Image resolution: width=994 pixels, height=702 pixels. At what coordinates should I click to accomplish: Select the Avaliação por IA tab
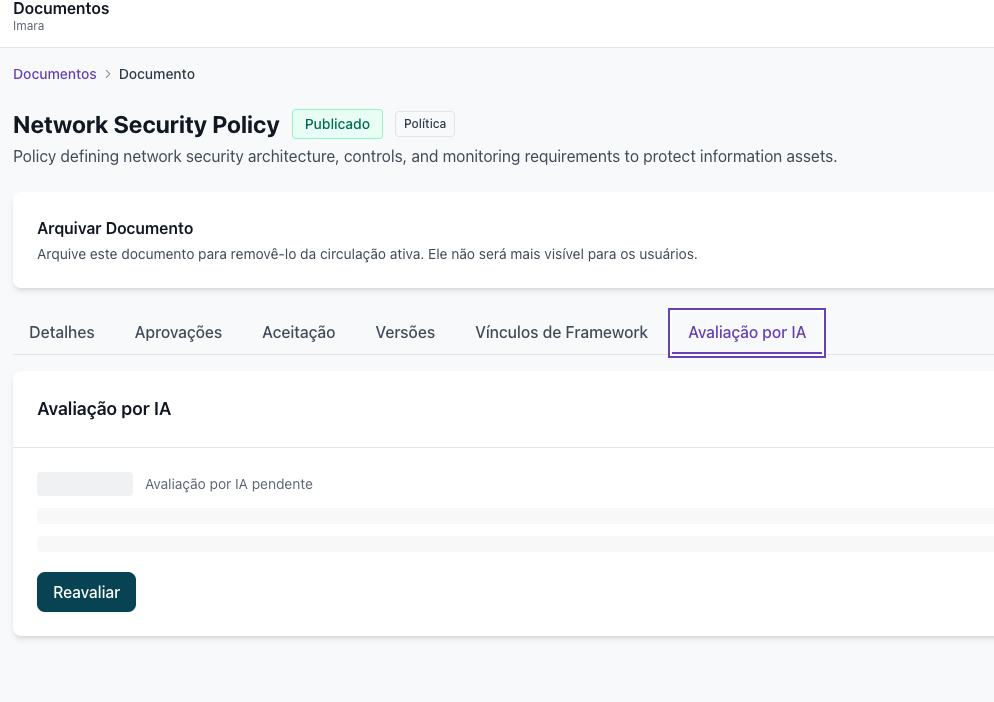point(747,332)
